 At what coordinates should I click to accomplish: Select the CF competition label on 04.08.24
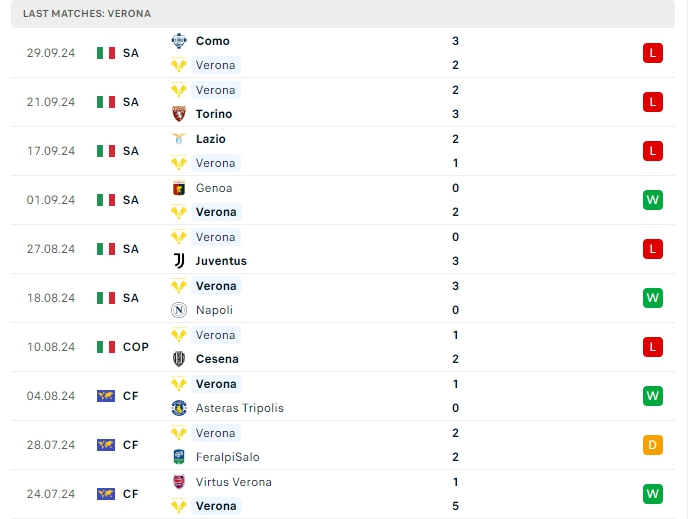pos(131,396)
